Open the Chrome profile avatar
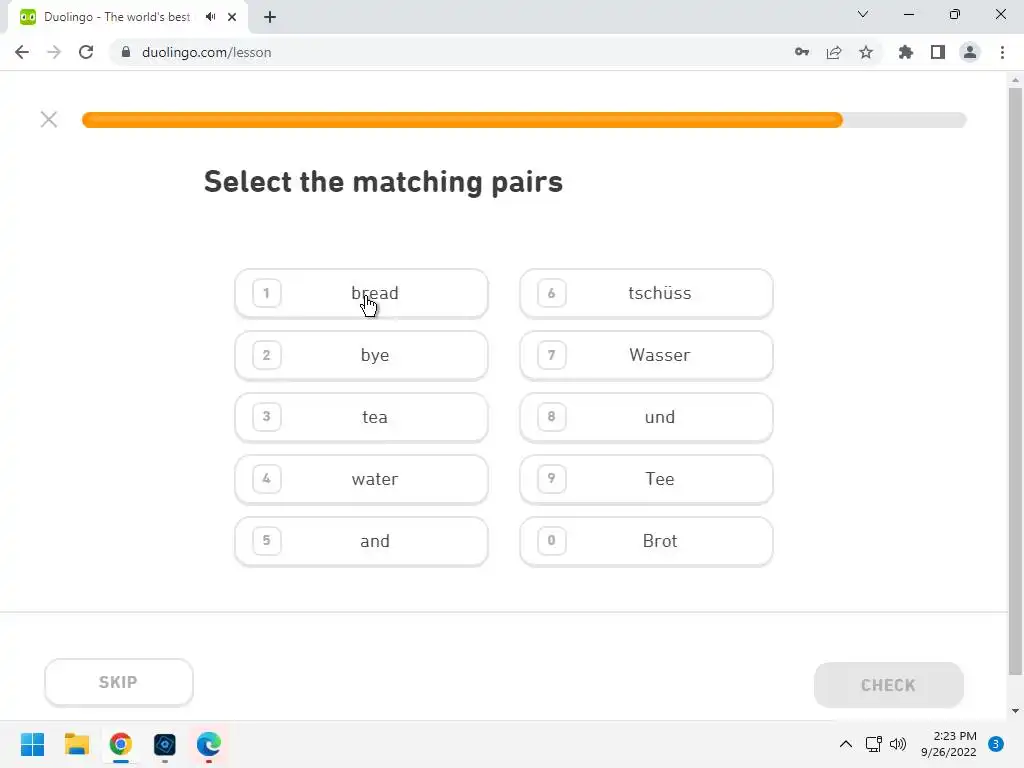1024x768 pixels. [x=970, y=52]
